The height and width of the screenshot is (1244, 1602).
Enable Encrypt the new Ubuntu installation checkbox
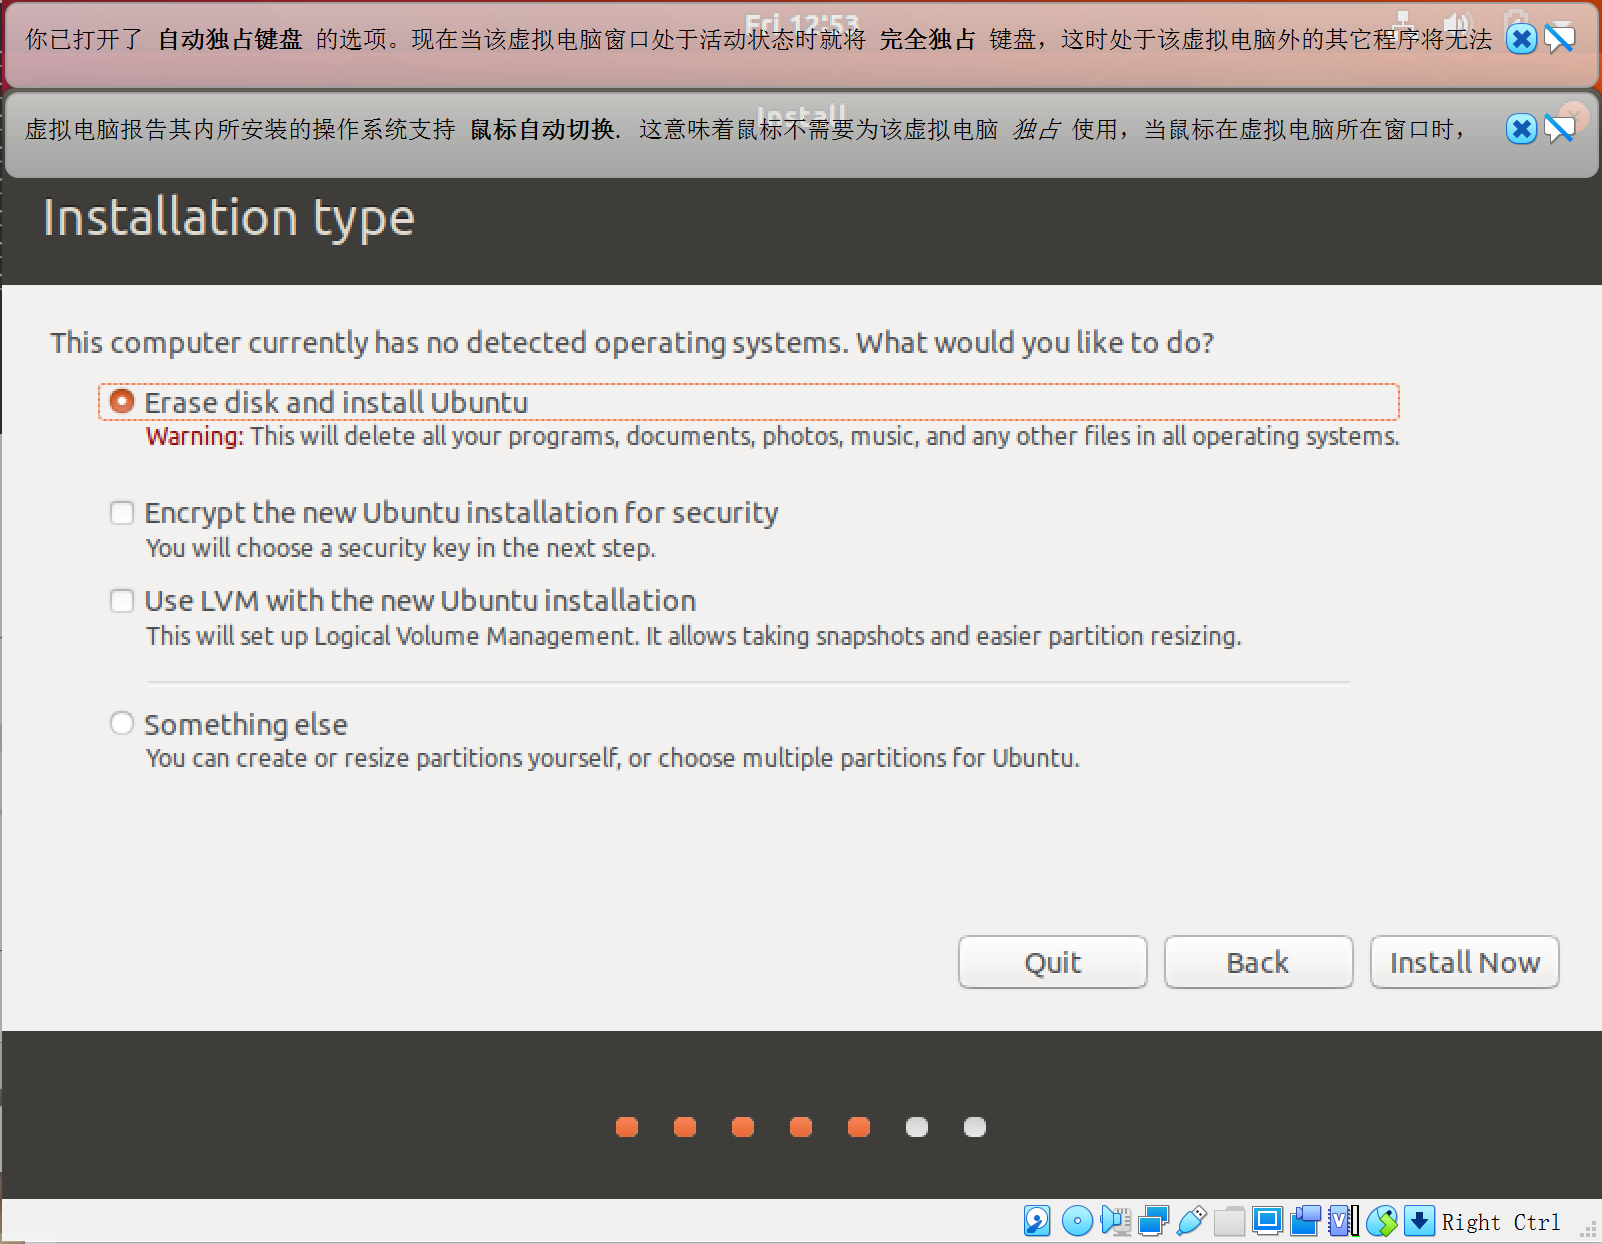122,513
